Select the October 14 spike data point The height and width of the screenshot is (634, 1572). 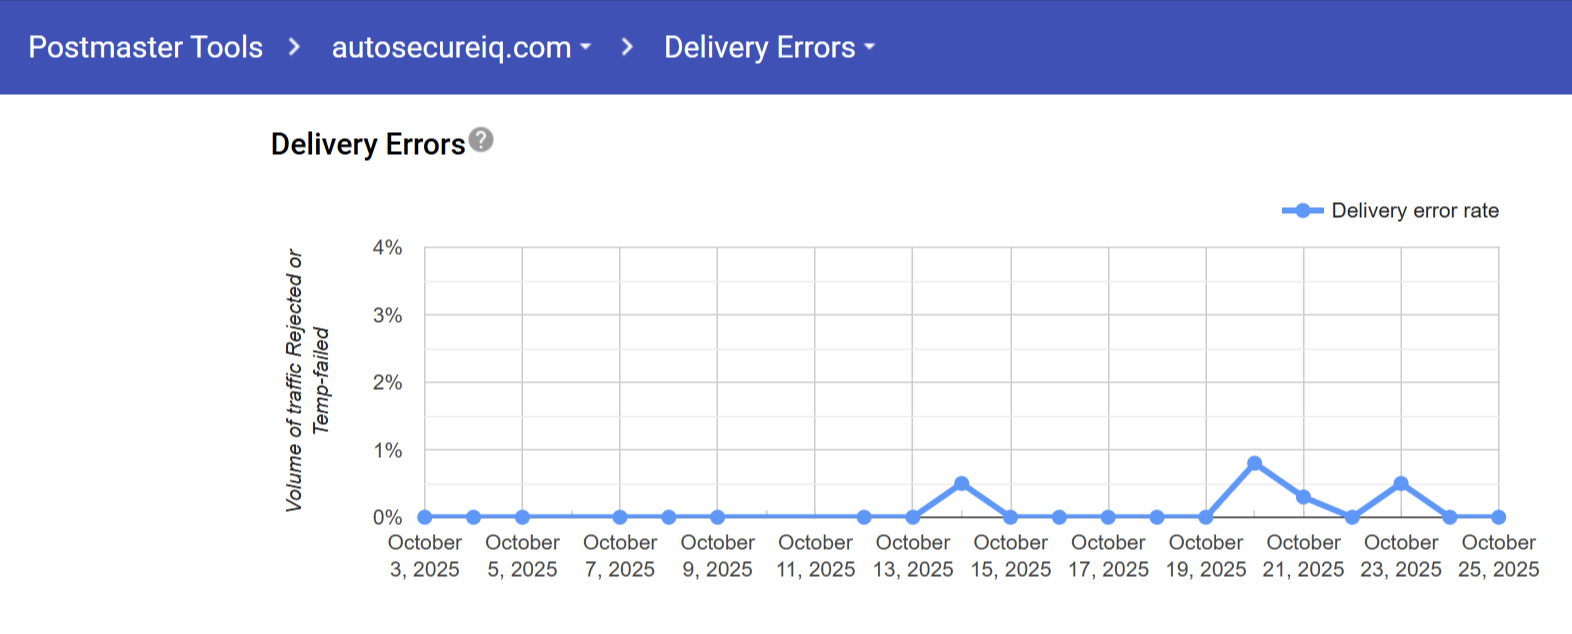pyautogui.click(x=962, y=484)
